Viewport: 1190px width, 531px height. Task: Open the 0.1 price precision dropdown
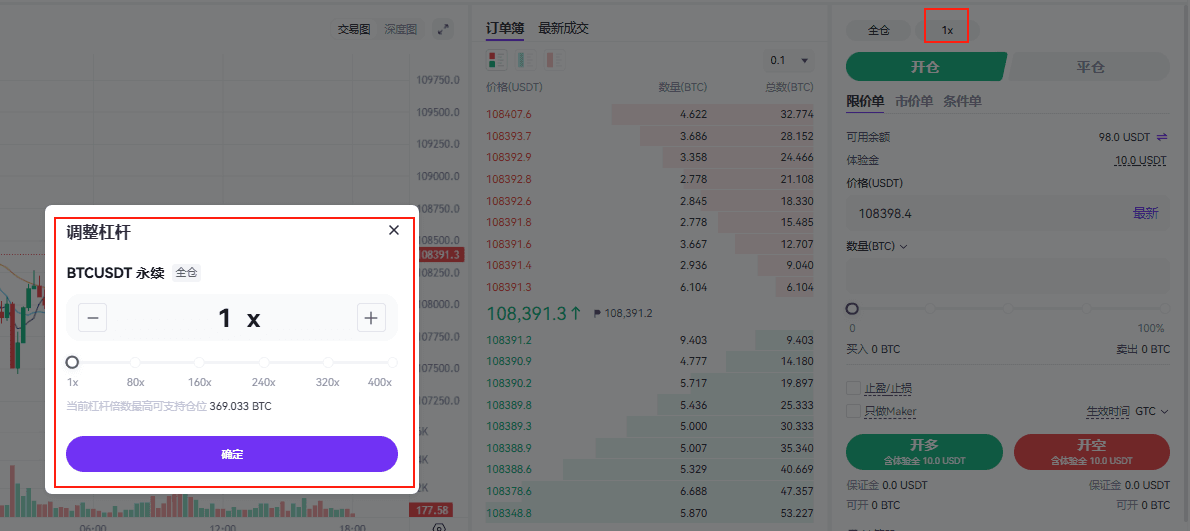(x=789, y=60)
